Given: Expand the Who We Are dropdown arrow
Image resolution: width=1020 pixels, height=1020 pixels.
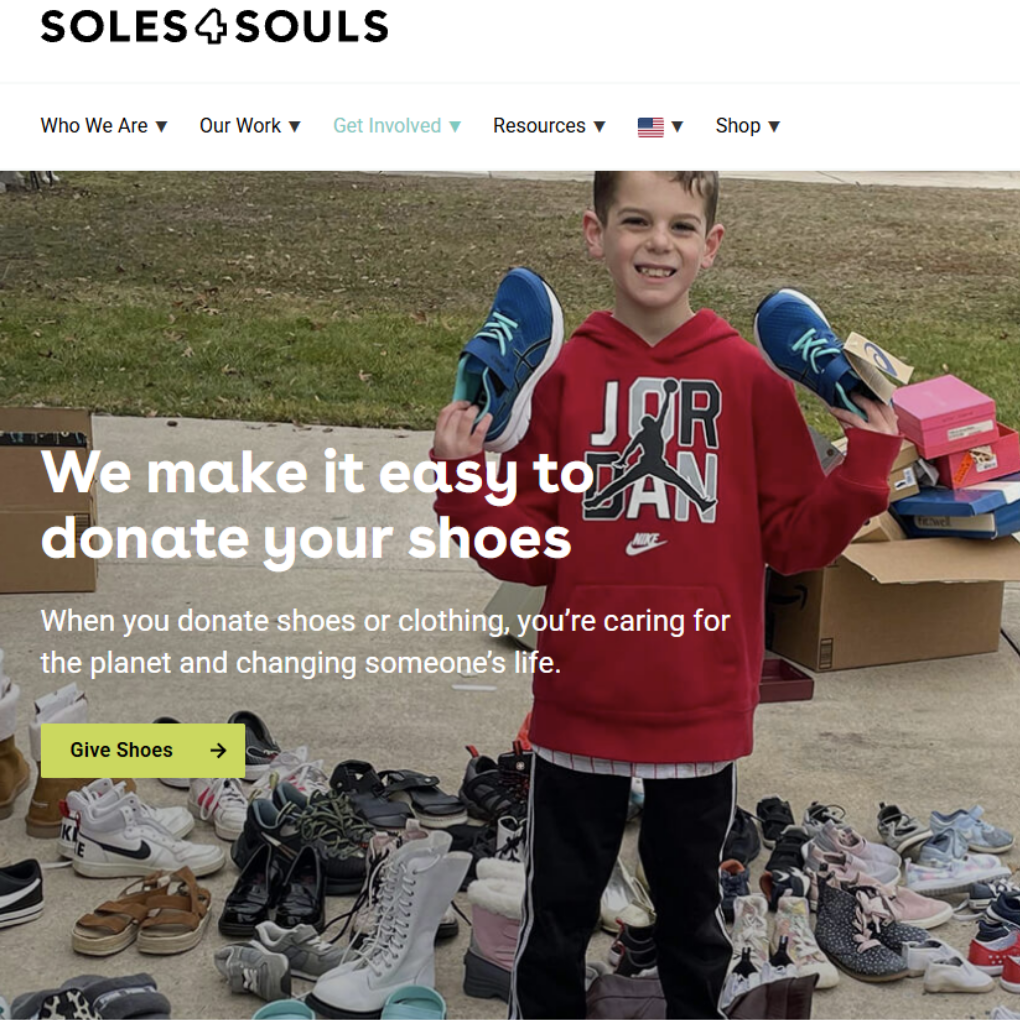Looking at the screenshot, I should (162, 126).
